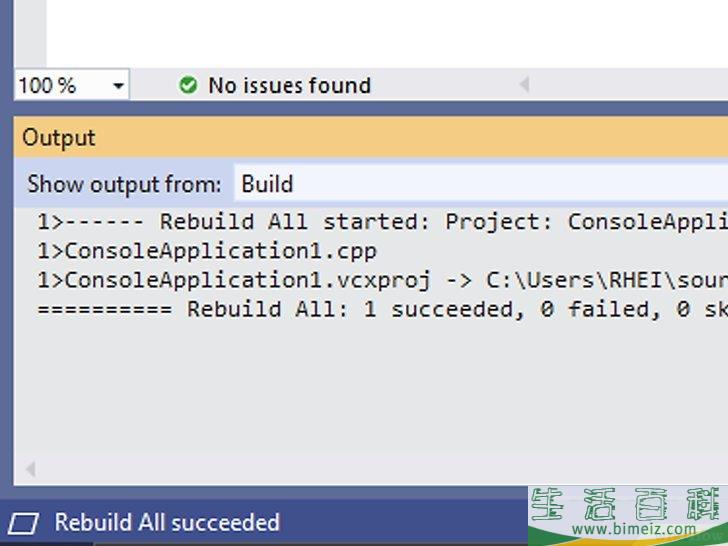Image resolution: width=728 pixels, height=546 pixels.
Task: Click the Show output from label
Action: [124, 184]
